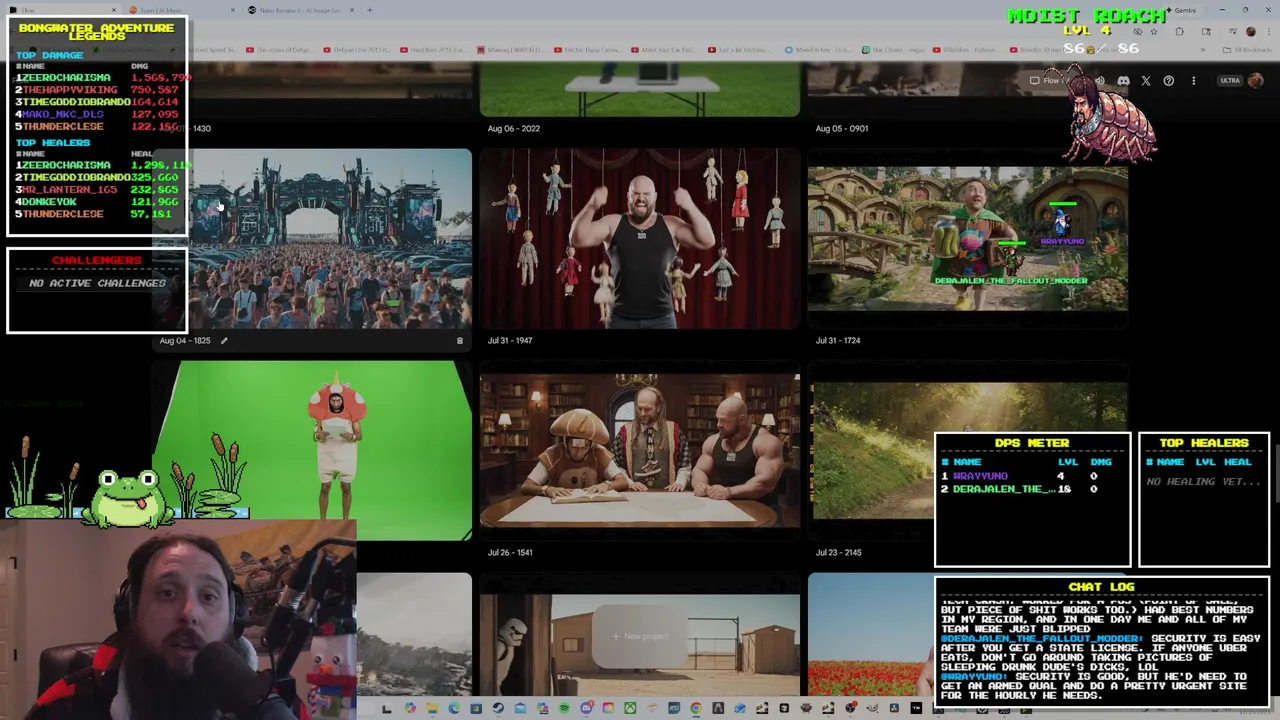This screenshot has width=1280, height=720.
Task: Delete the Aug 04 - 1825 project (trash icon)
Action: click(x=460, y=341)
